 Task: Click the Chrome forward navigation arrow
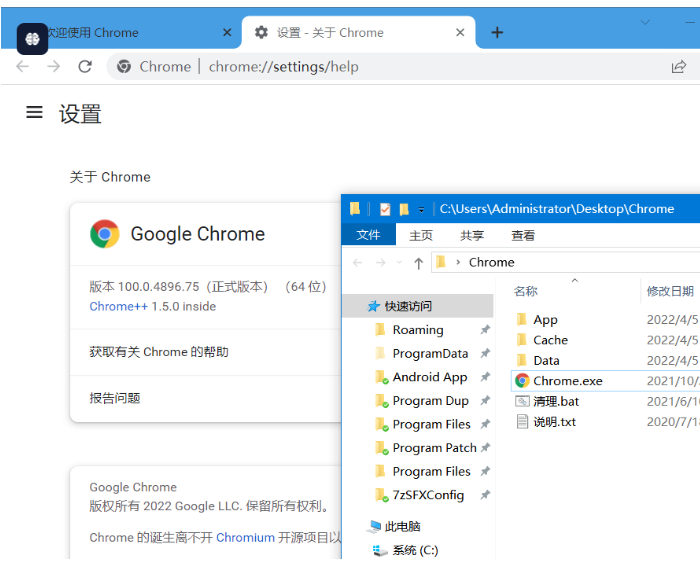point(54,67)
